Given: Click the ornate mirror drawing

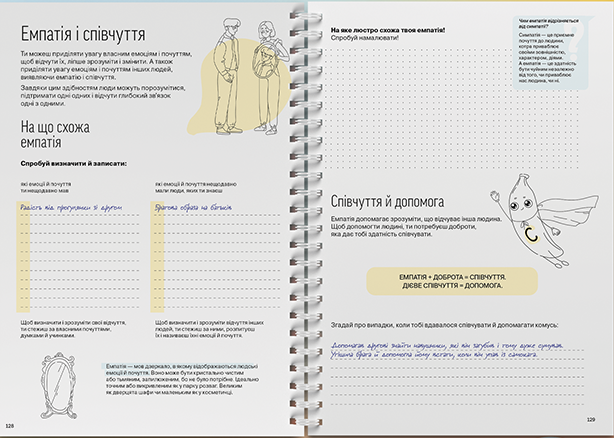Looking at the screenshot, I should coord(58,386).
